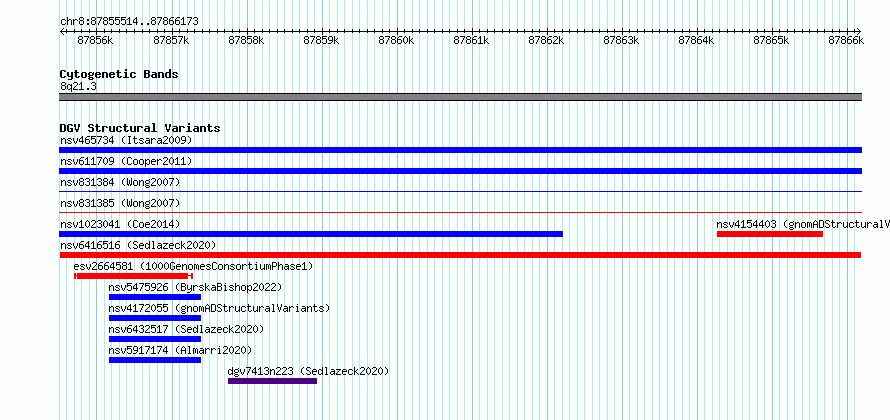
Task: Click the gray 8q21.3 cytogenetic band bar
Action: (x=460, y=97)
